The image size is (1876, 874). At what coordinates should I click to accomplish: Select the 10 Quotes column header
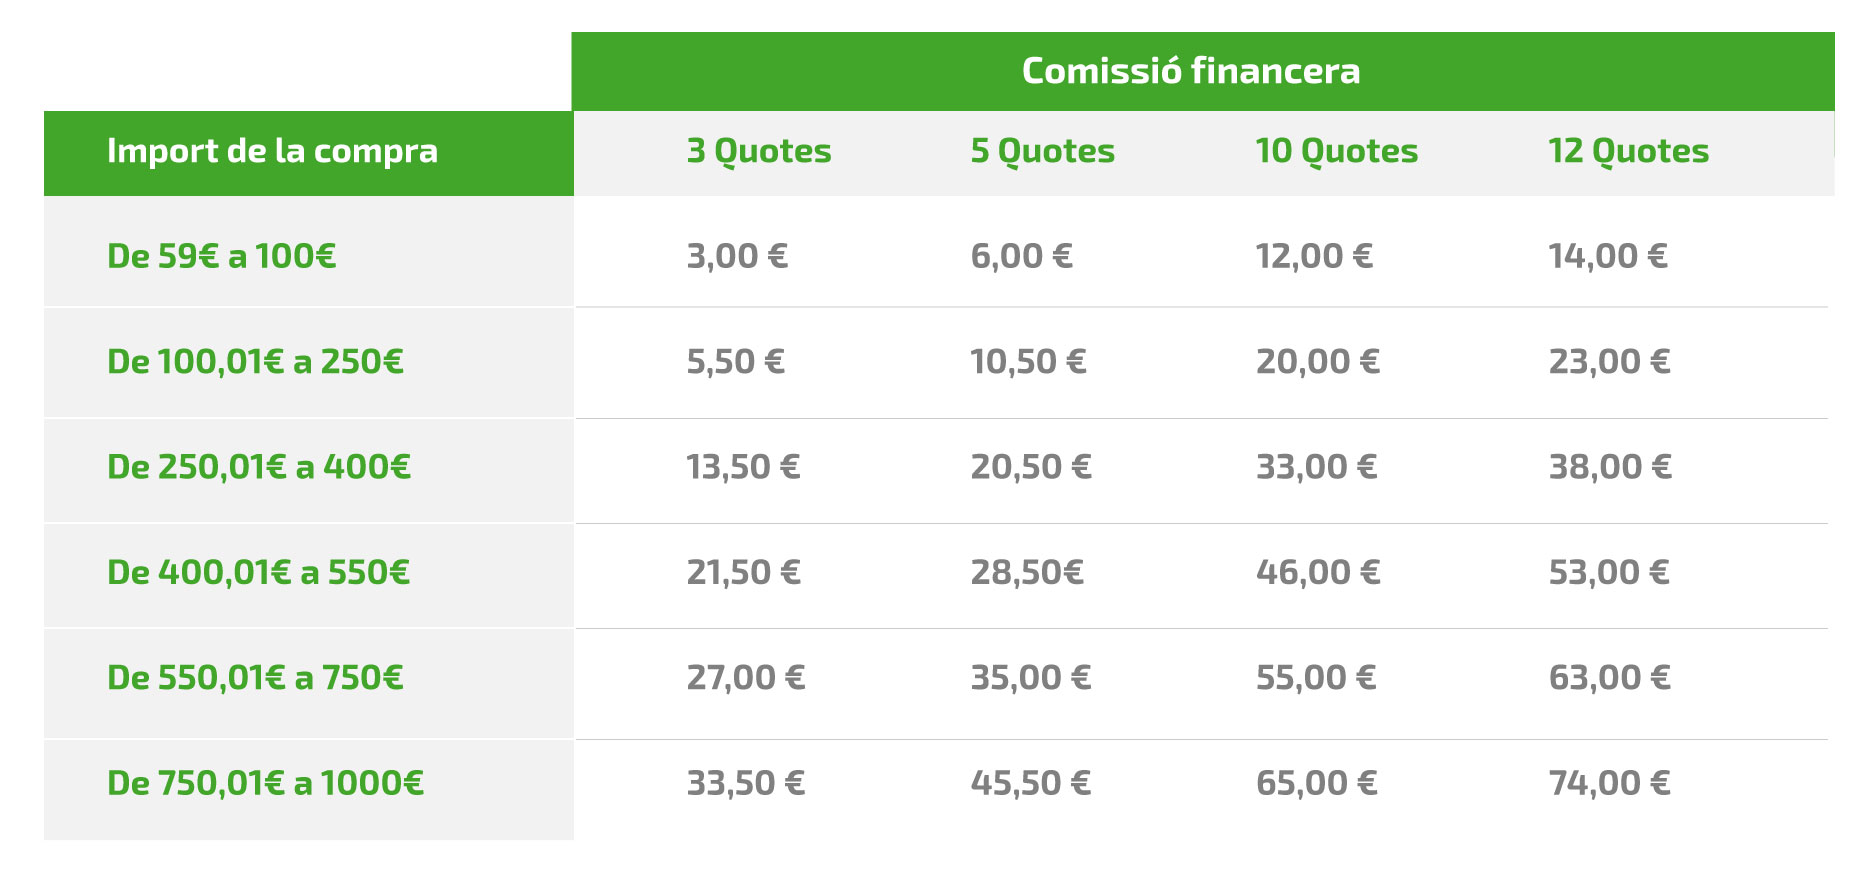(x=1337, y=151)
